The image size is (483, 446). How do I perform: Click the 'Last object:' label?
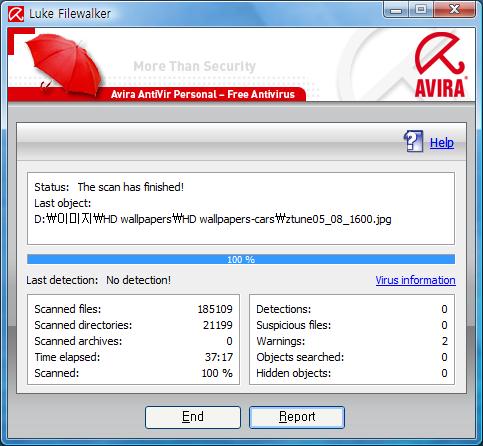pos(63,203)
